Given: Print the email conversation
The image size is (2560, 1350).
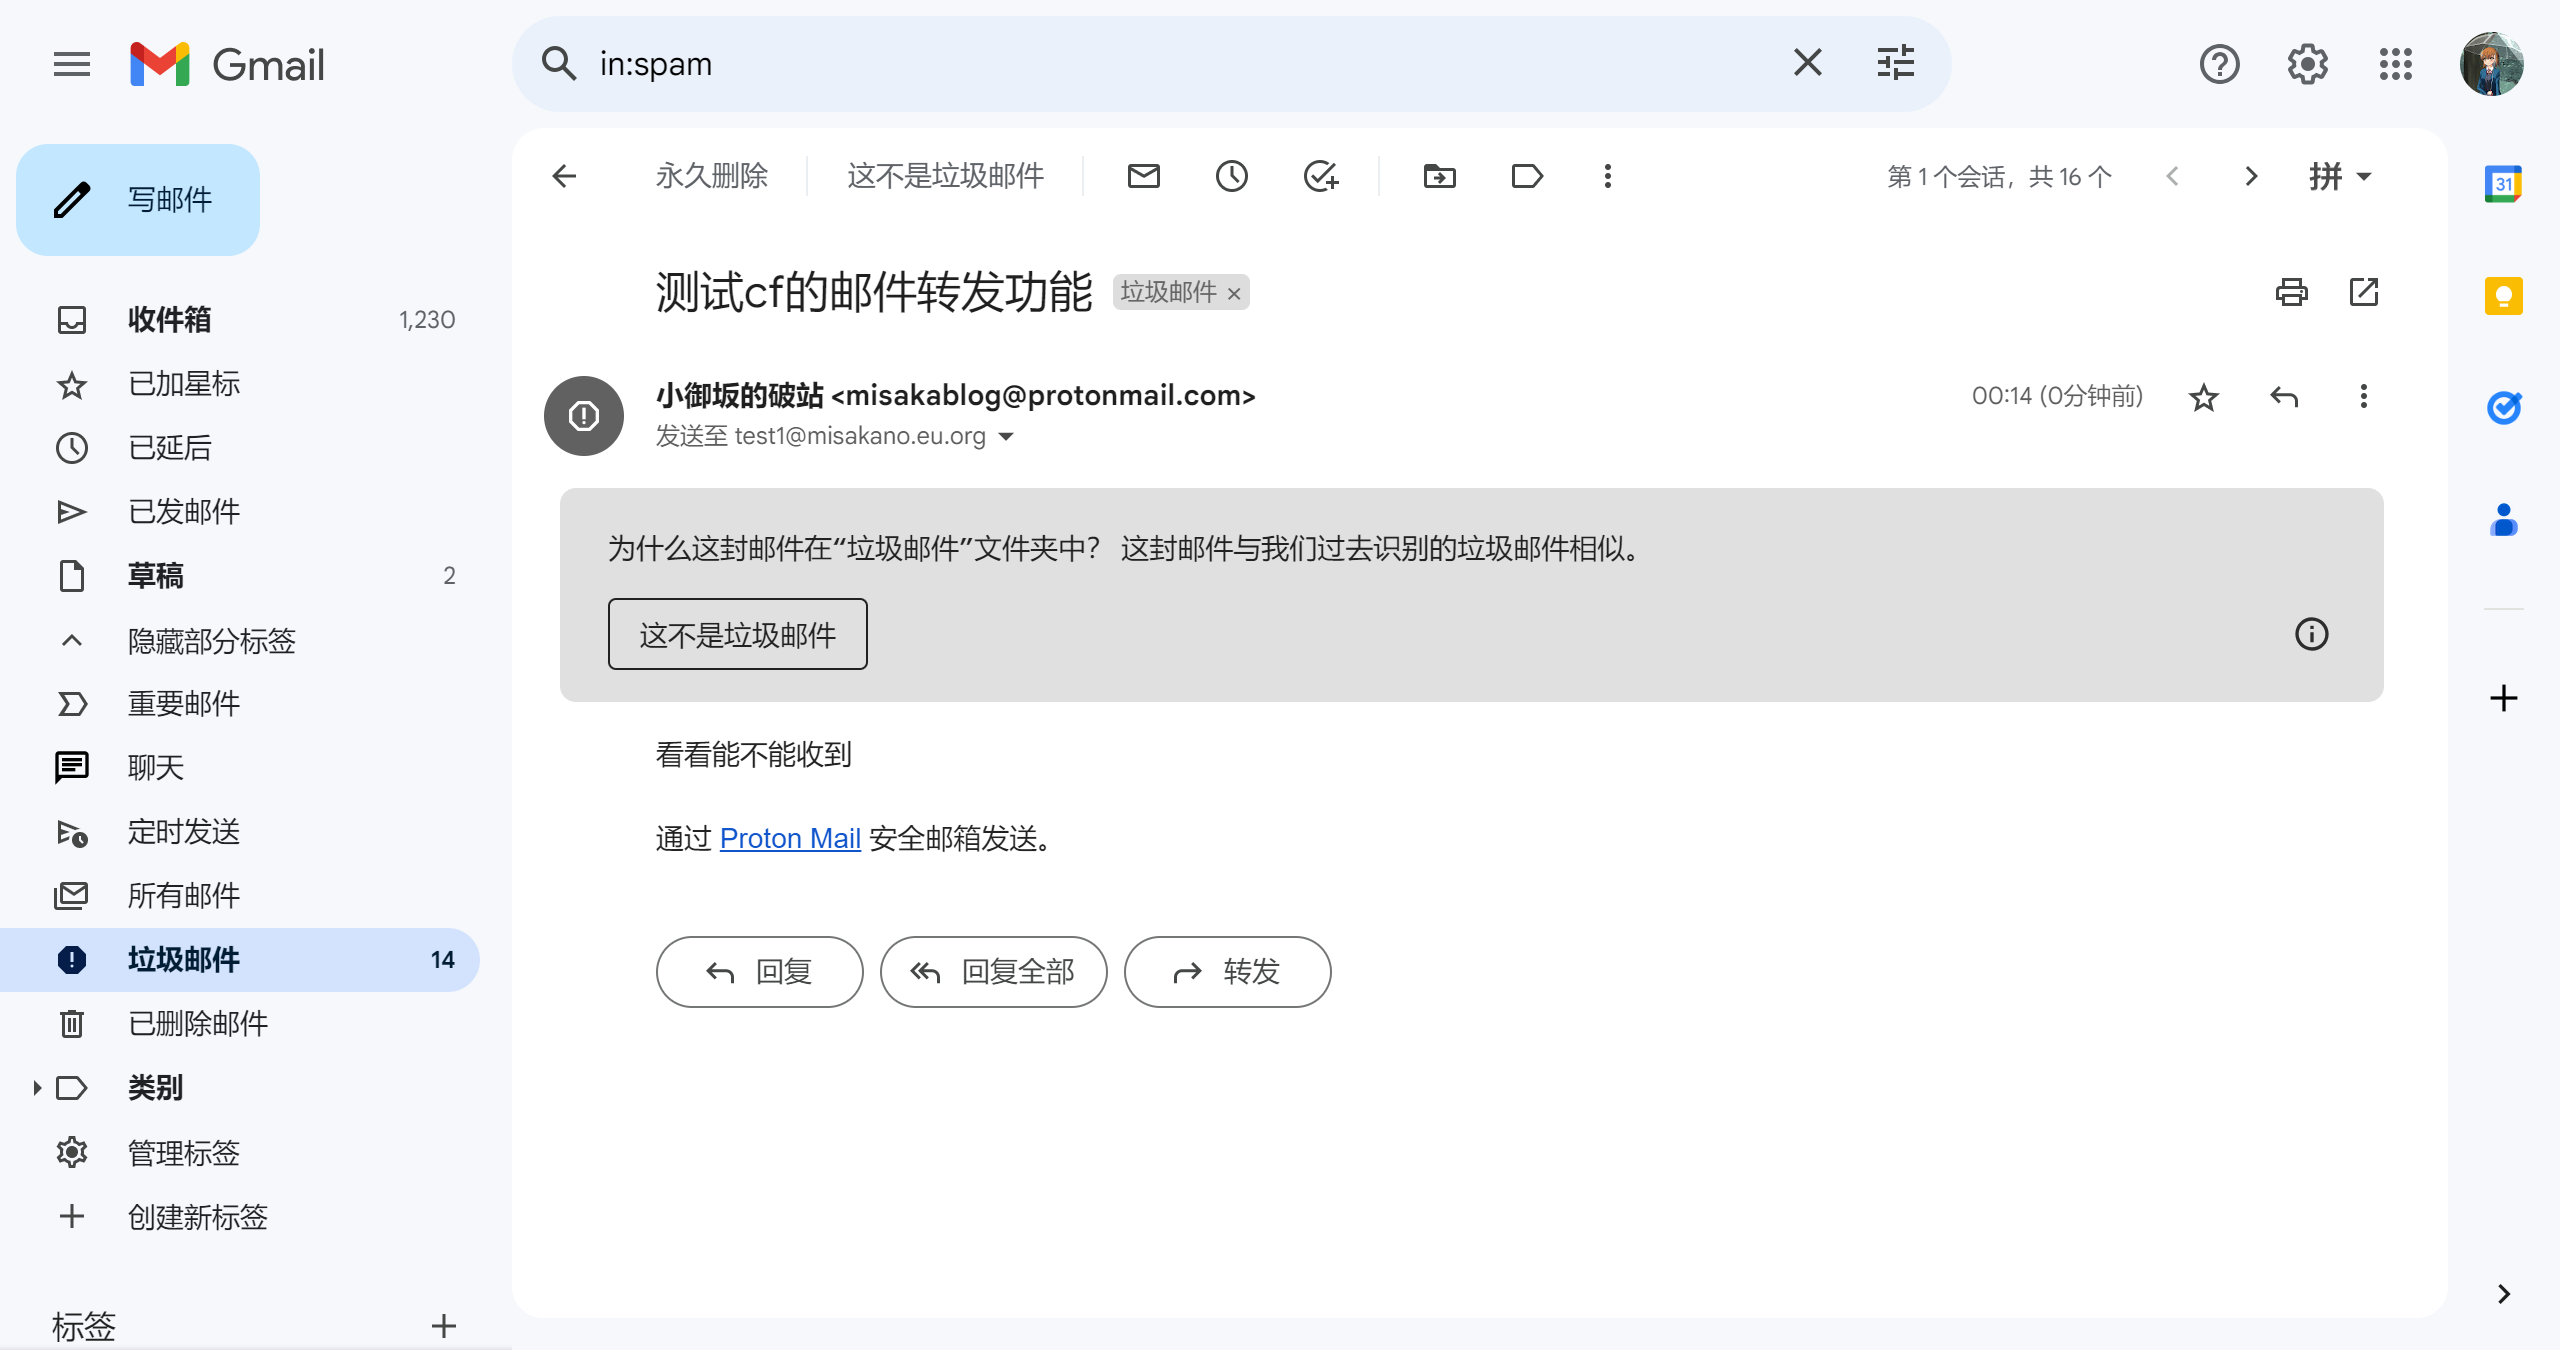Looking at the screenshot, I should 2291,292.
